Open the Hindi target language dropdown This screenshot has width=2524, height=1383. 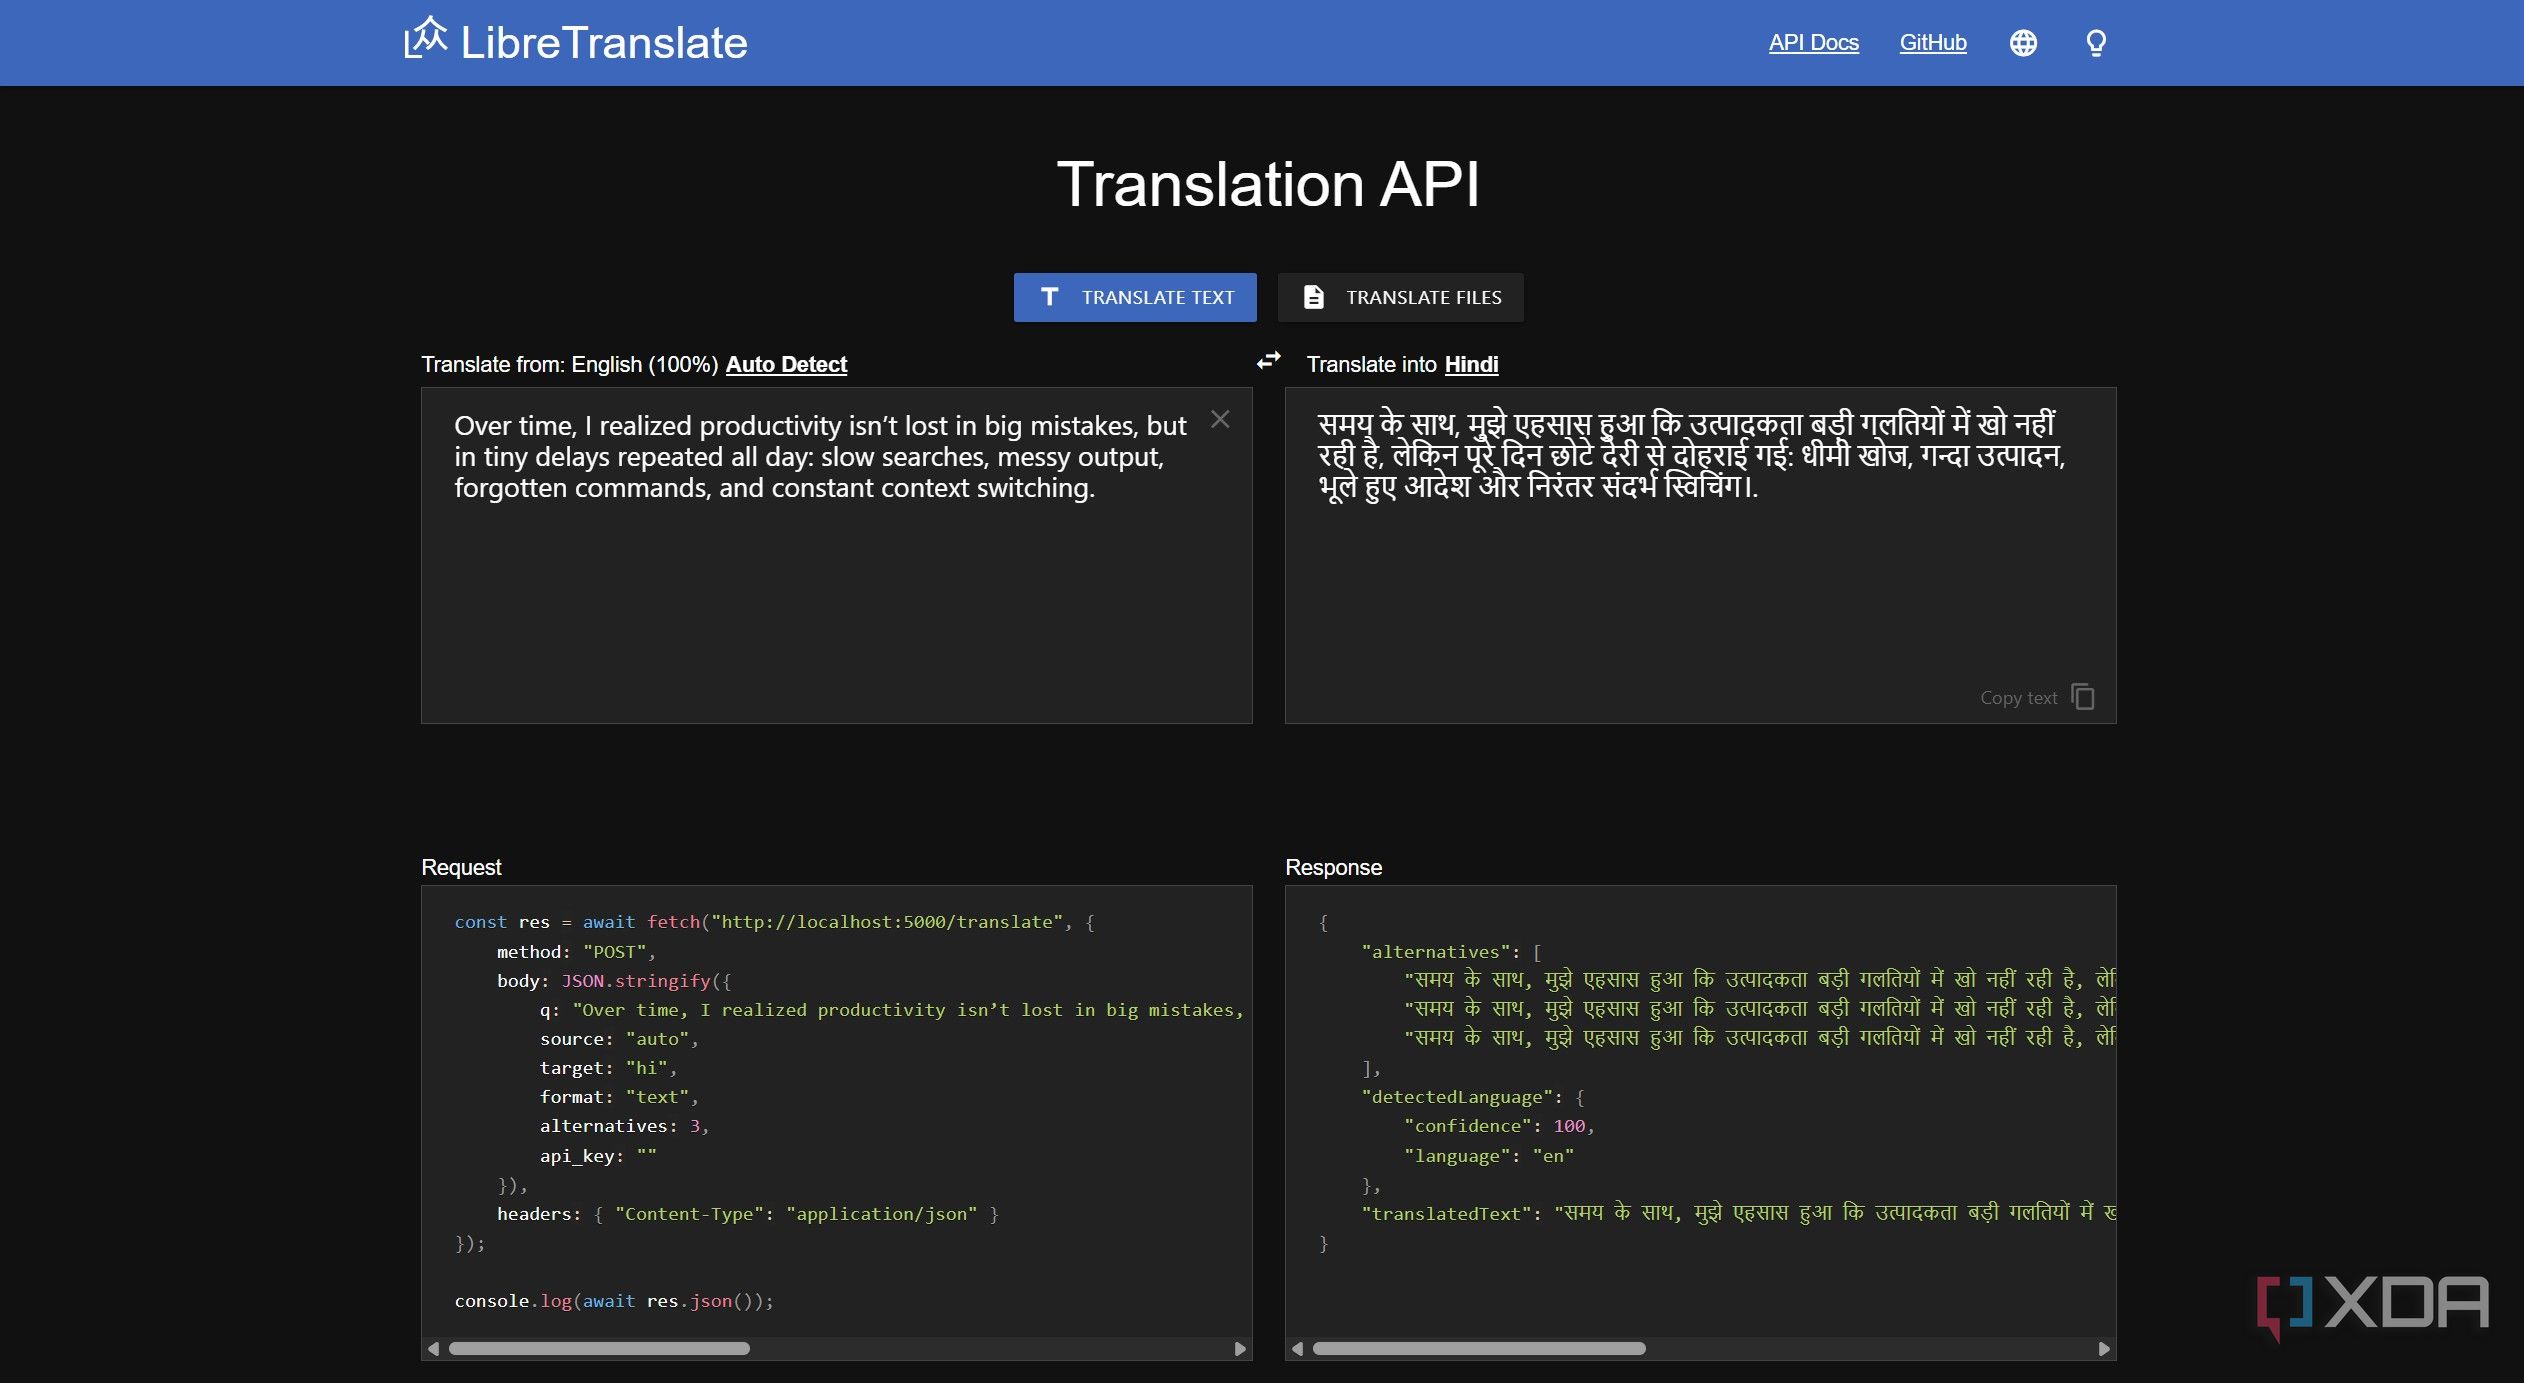pos(1471,364)
